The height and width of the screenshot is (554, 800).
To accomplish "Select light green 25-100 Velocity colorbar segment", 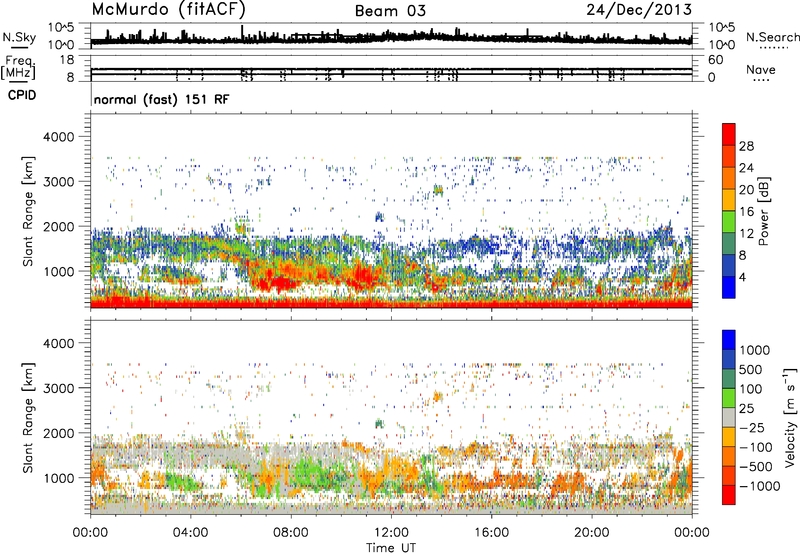I will pos(729,398).
